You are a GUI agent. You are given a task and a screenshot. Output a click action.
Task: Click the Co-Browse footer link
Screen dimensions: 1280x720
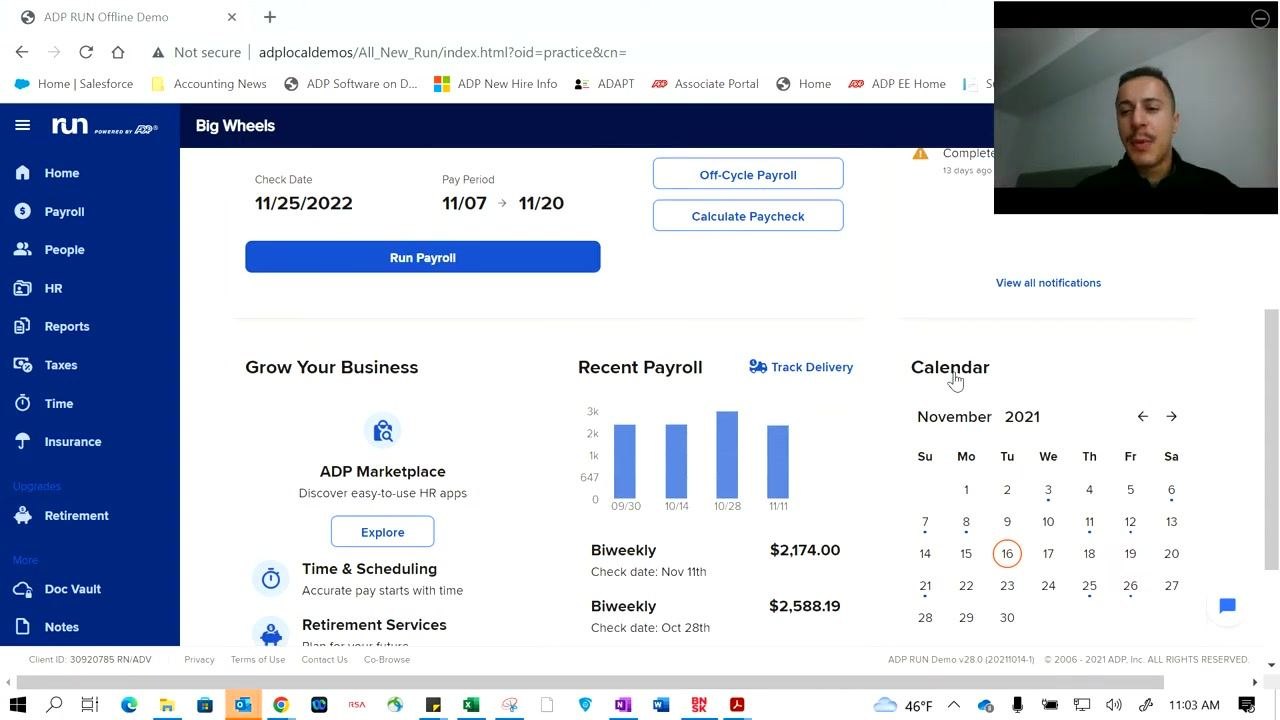(387, 660)
